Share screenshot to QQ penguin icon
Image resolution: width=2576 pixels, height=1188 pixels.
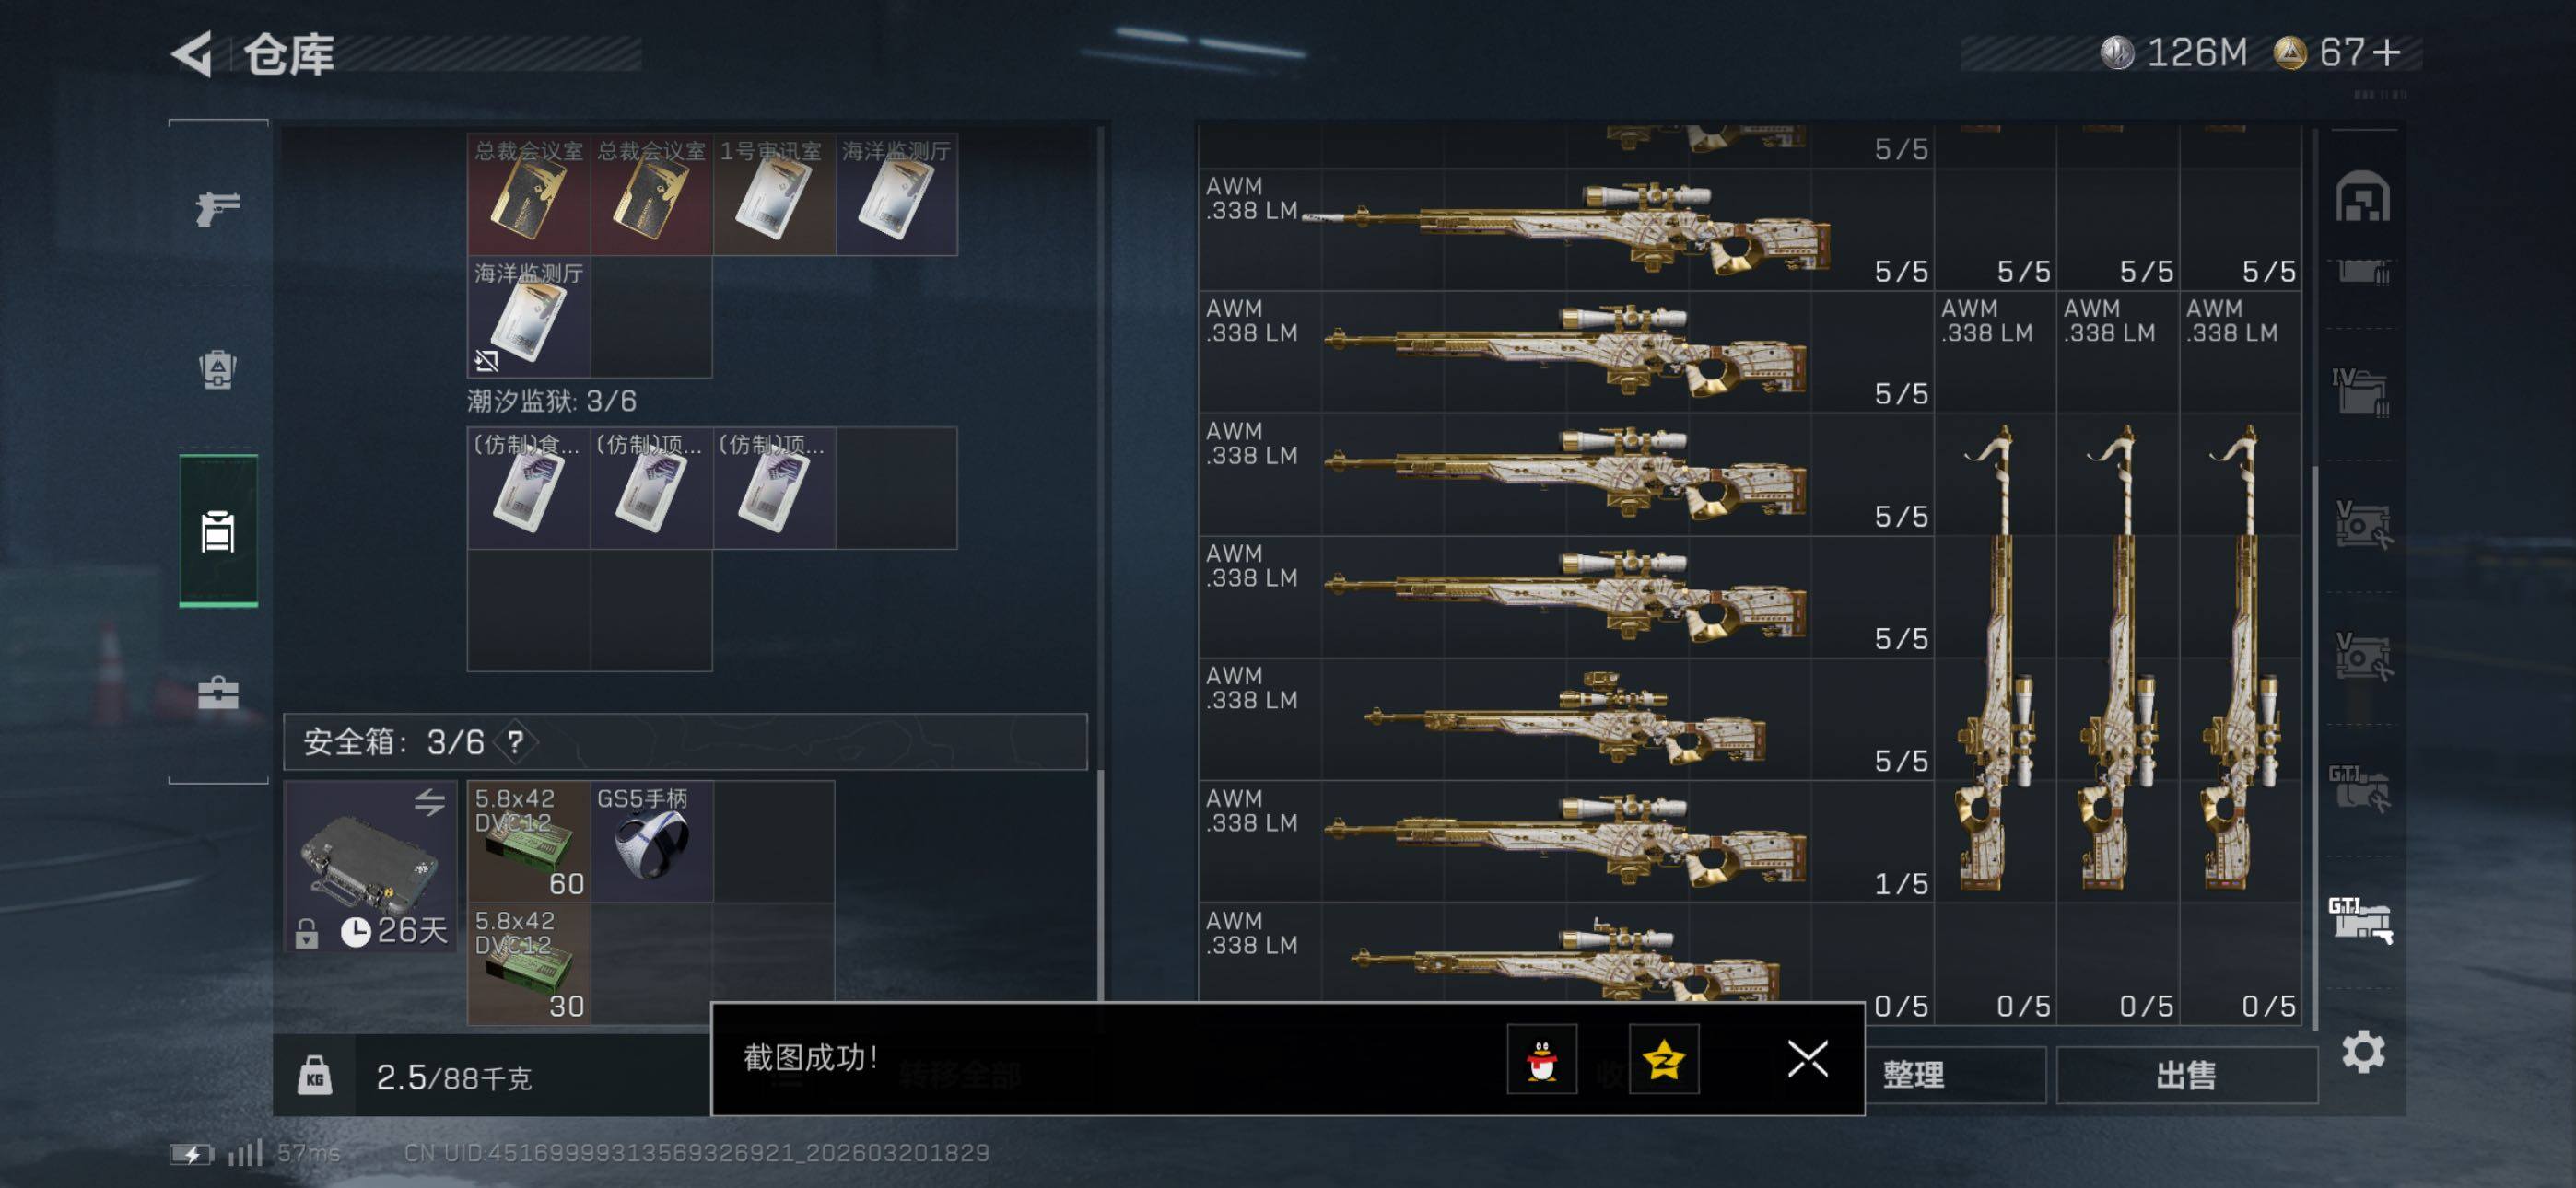point(1541,1059)
